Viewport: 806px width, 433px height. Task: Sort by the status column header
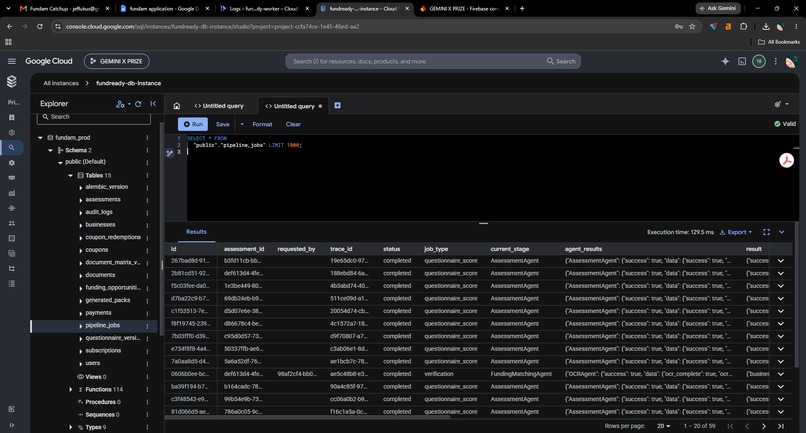click(391, 249)
